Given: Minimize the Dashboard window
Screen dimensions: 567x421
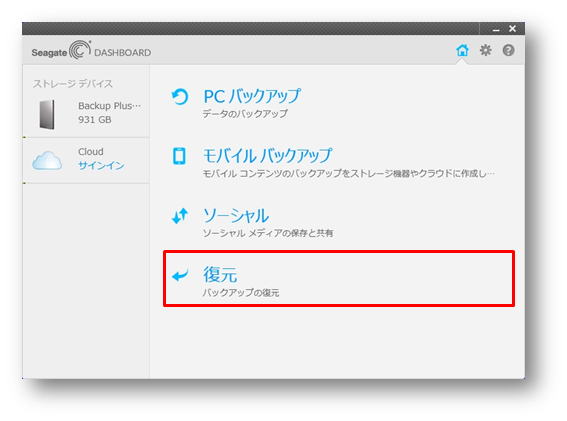Looking at the screenshot, I should point(496,29).
